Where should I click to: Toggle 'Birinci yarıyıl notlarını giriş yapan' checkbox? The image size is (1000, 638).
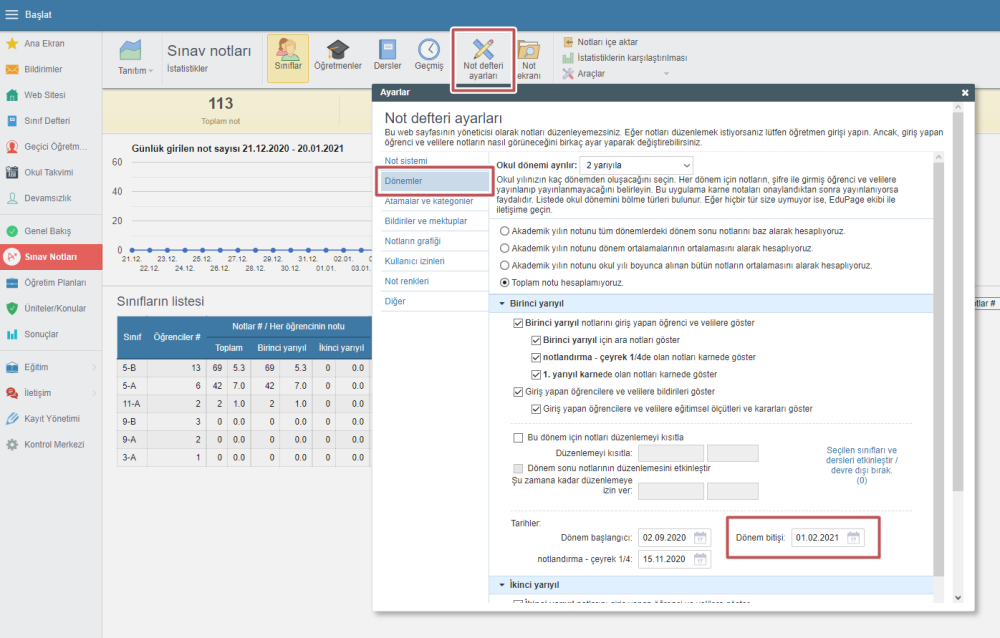[518, 323]
